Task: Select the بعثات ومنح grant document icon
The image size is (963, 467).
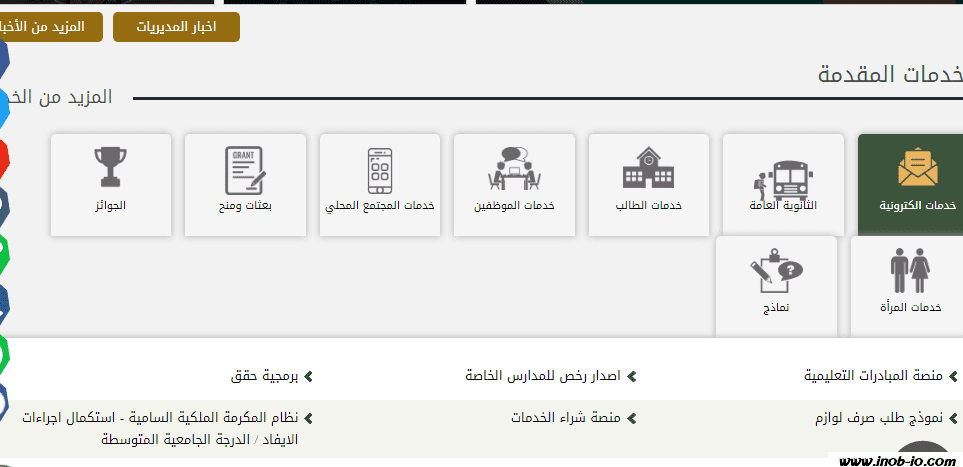Action: [245, 184]
